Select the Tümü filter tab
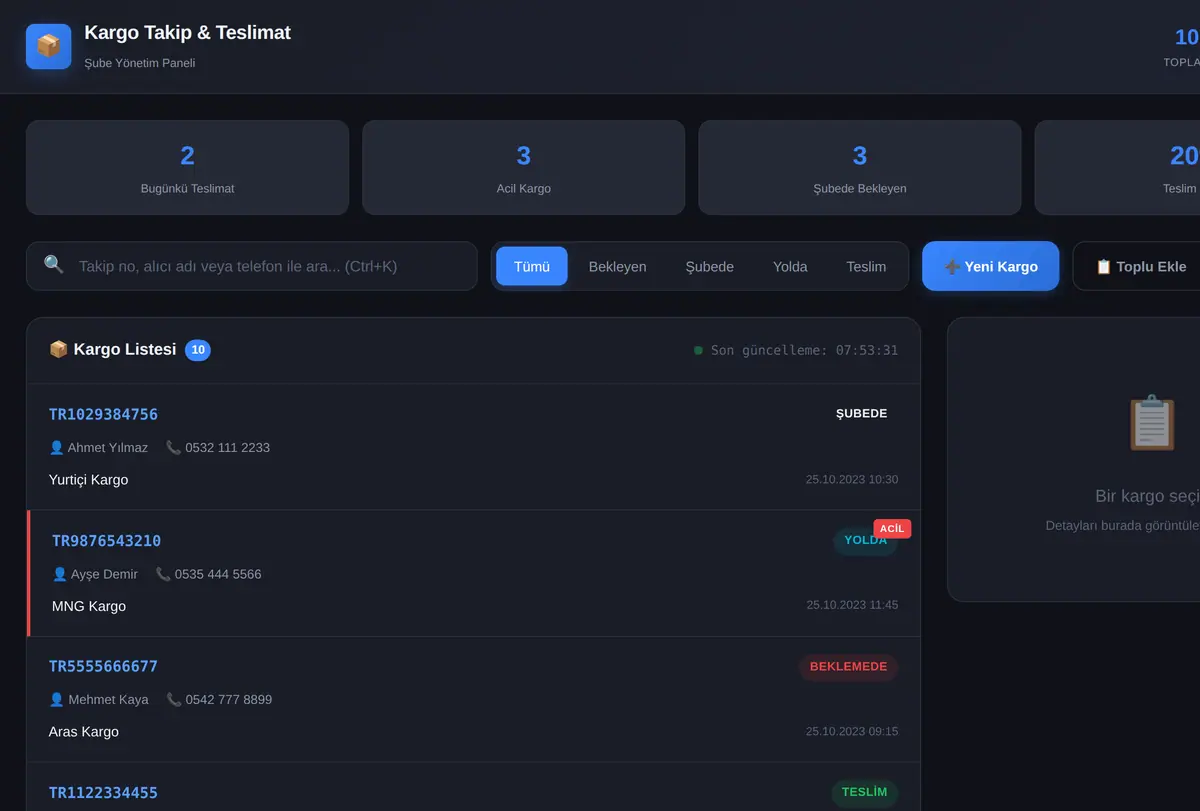This screenshot has width=1200, height=811. [532, 267]
